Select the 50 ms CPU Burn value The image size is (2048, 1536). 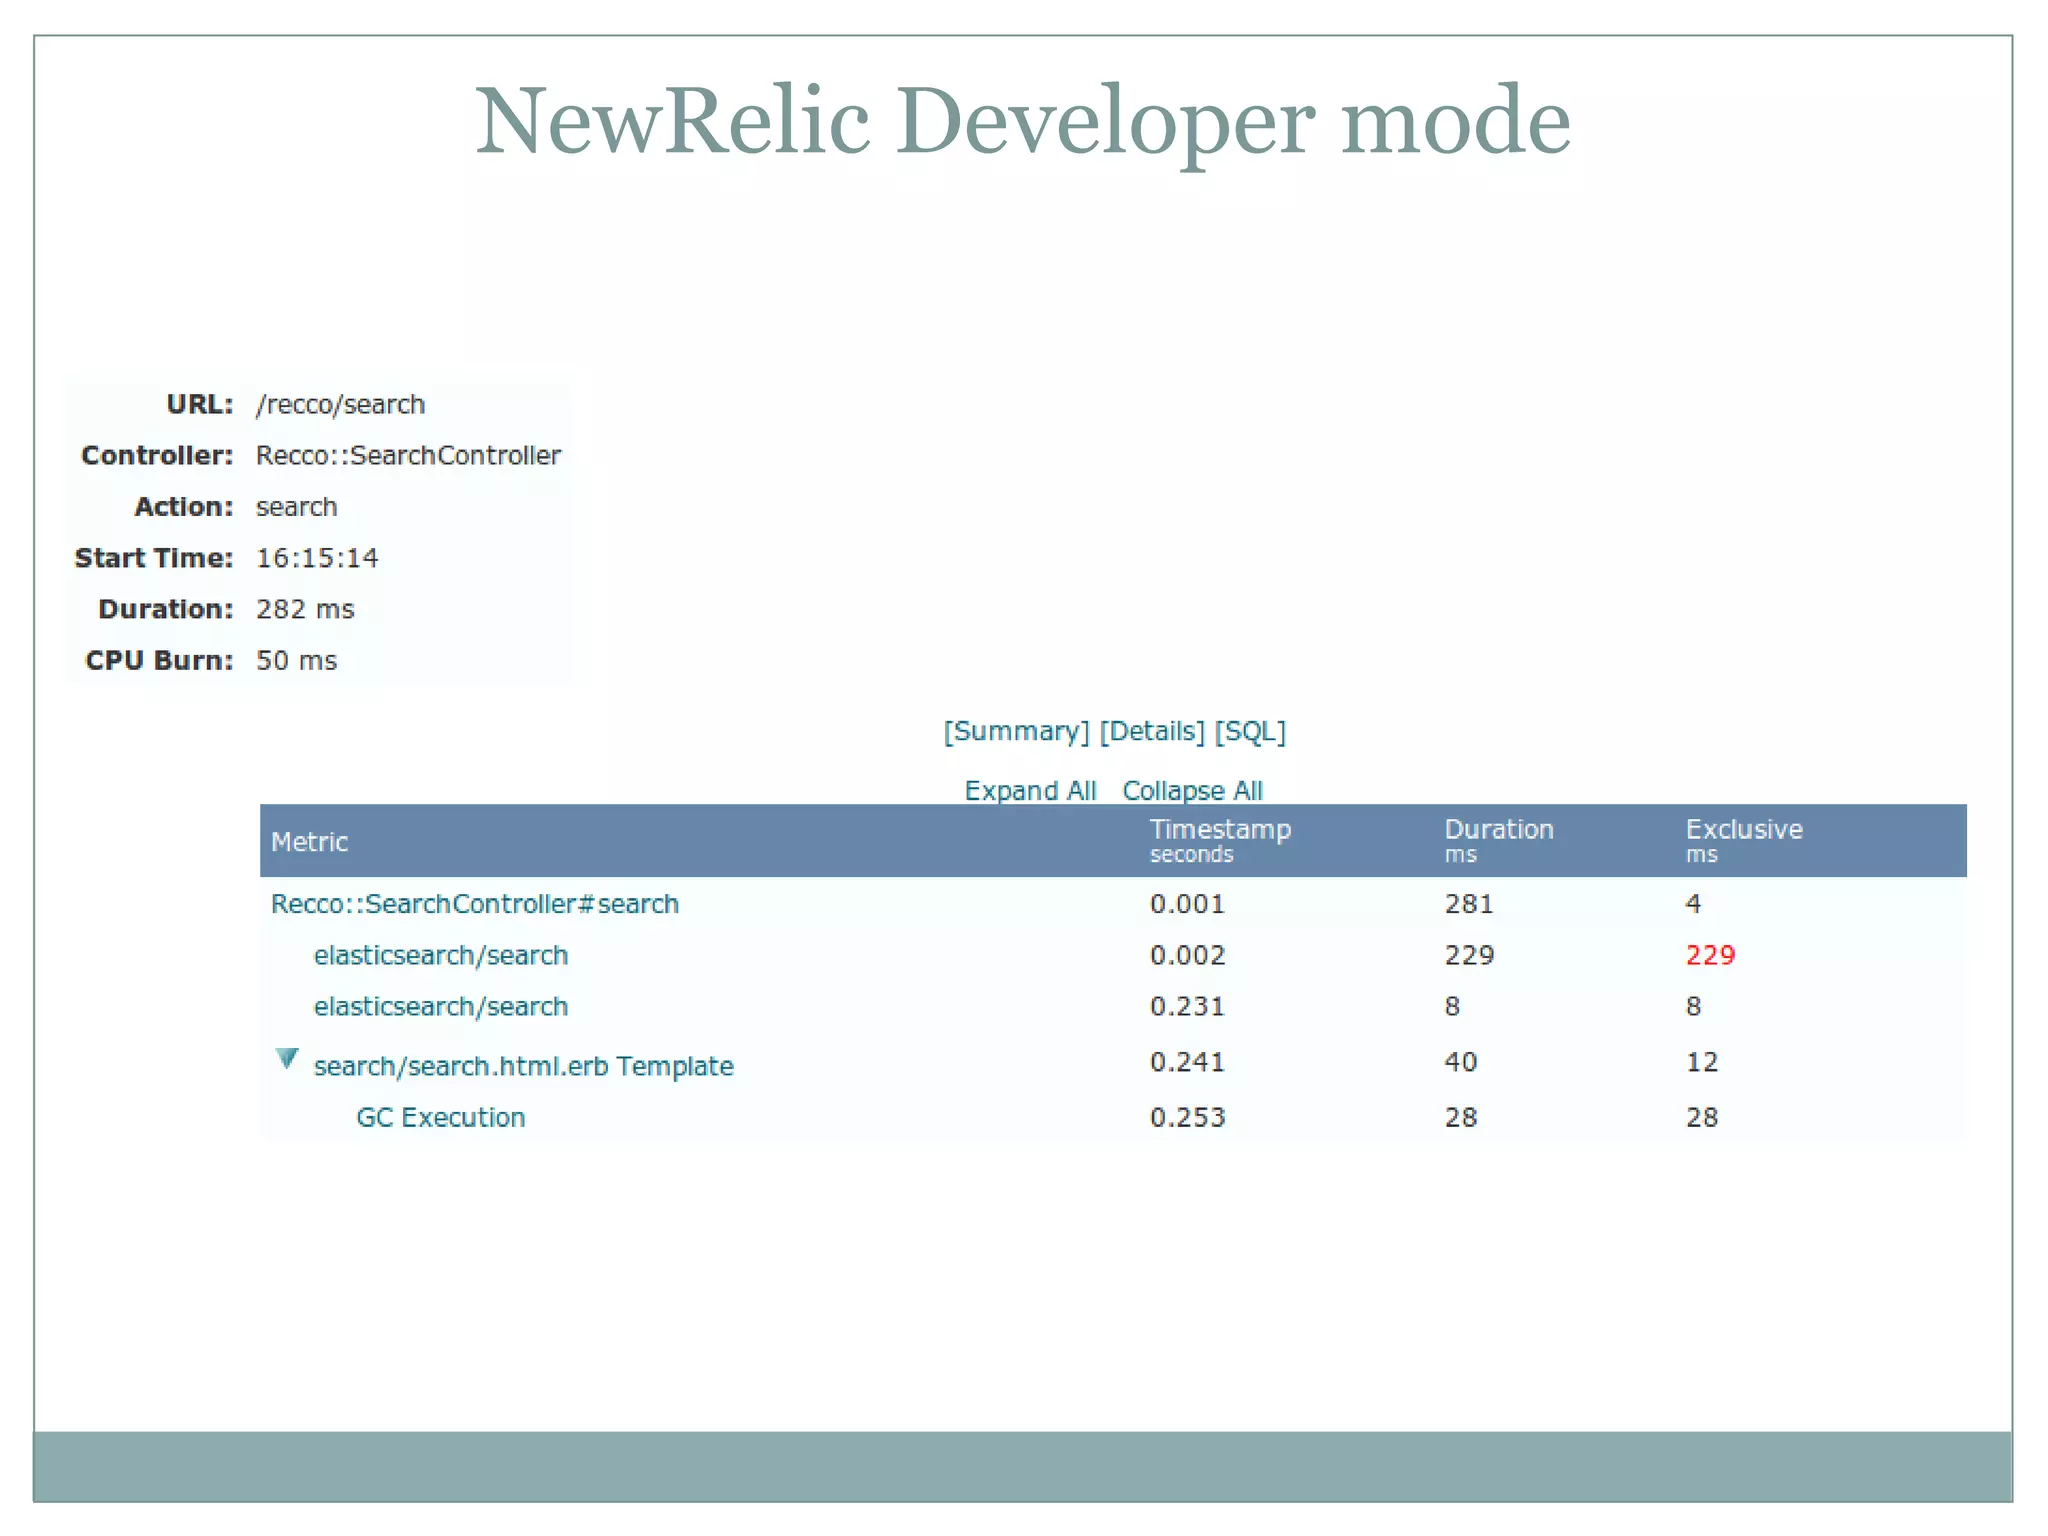click(296, 660)
